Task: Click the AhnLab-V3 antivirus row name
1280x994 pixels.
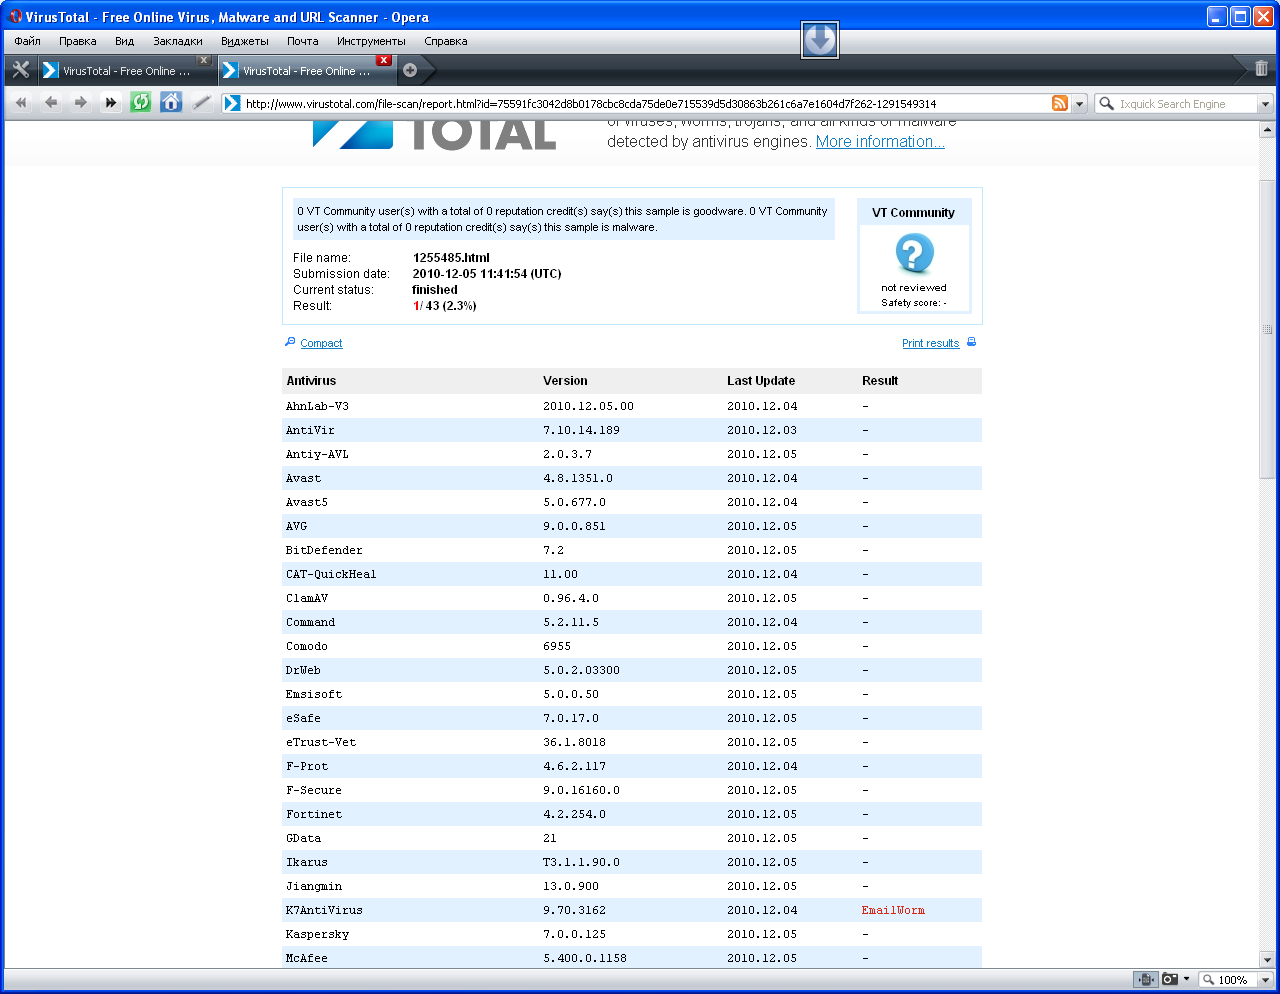Action: click(x=317, y=406)
